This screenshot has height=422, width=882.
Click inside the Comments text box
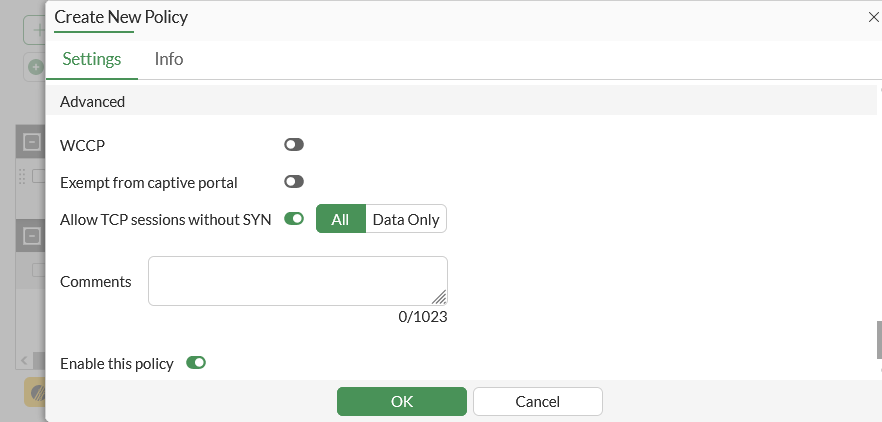(x=297, y=281)
